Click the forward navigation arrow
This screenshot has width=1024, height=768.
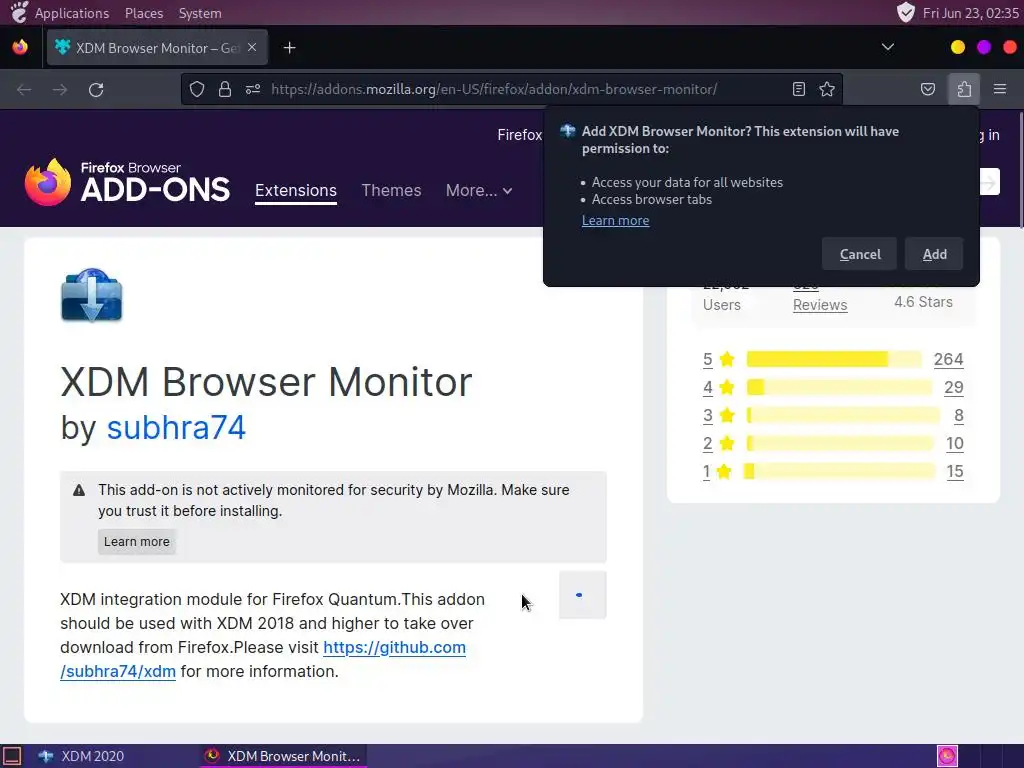60,89
